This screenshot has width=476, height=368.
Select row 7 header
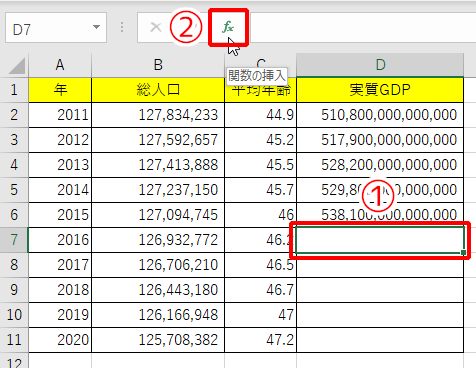(14, 240)
